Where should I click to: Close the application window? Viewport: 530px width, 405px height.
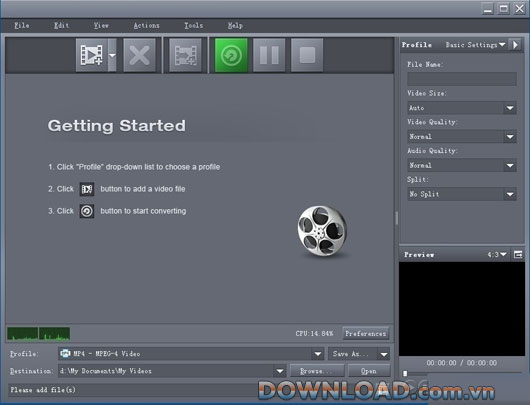click(520, 9)
